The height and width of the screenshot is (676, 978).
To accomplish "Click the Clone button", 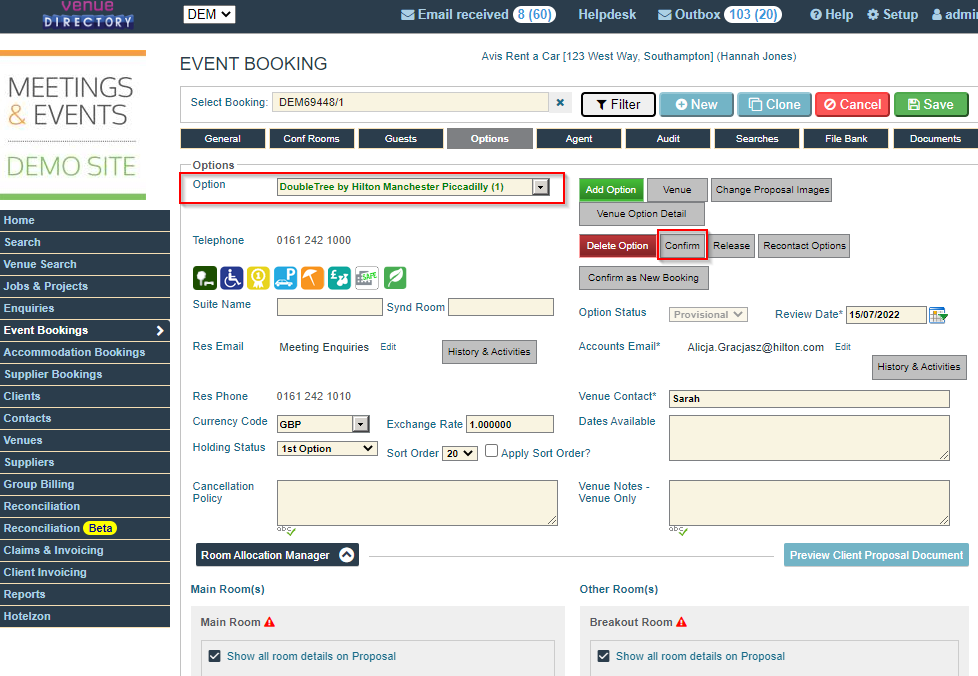I will 774,104.
